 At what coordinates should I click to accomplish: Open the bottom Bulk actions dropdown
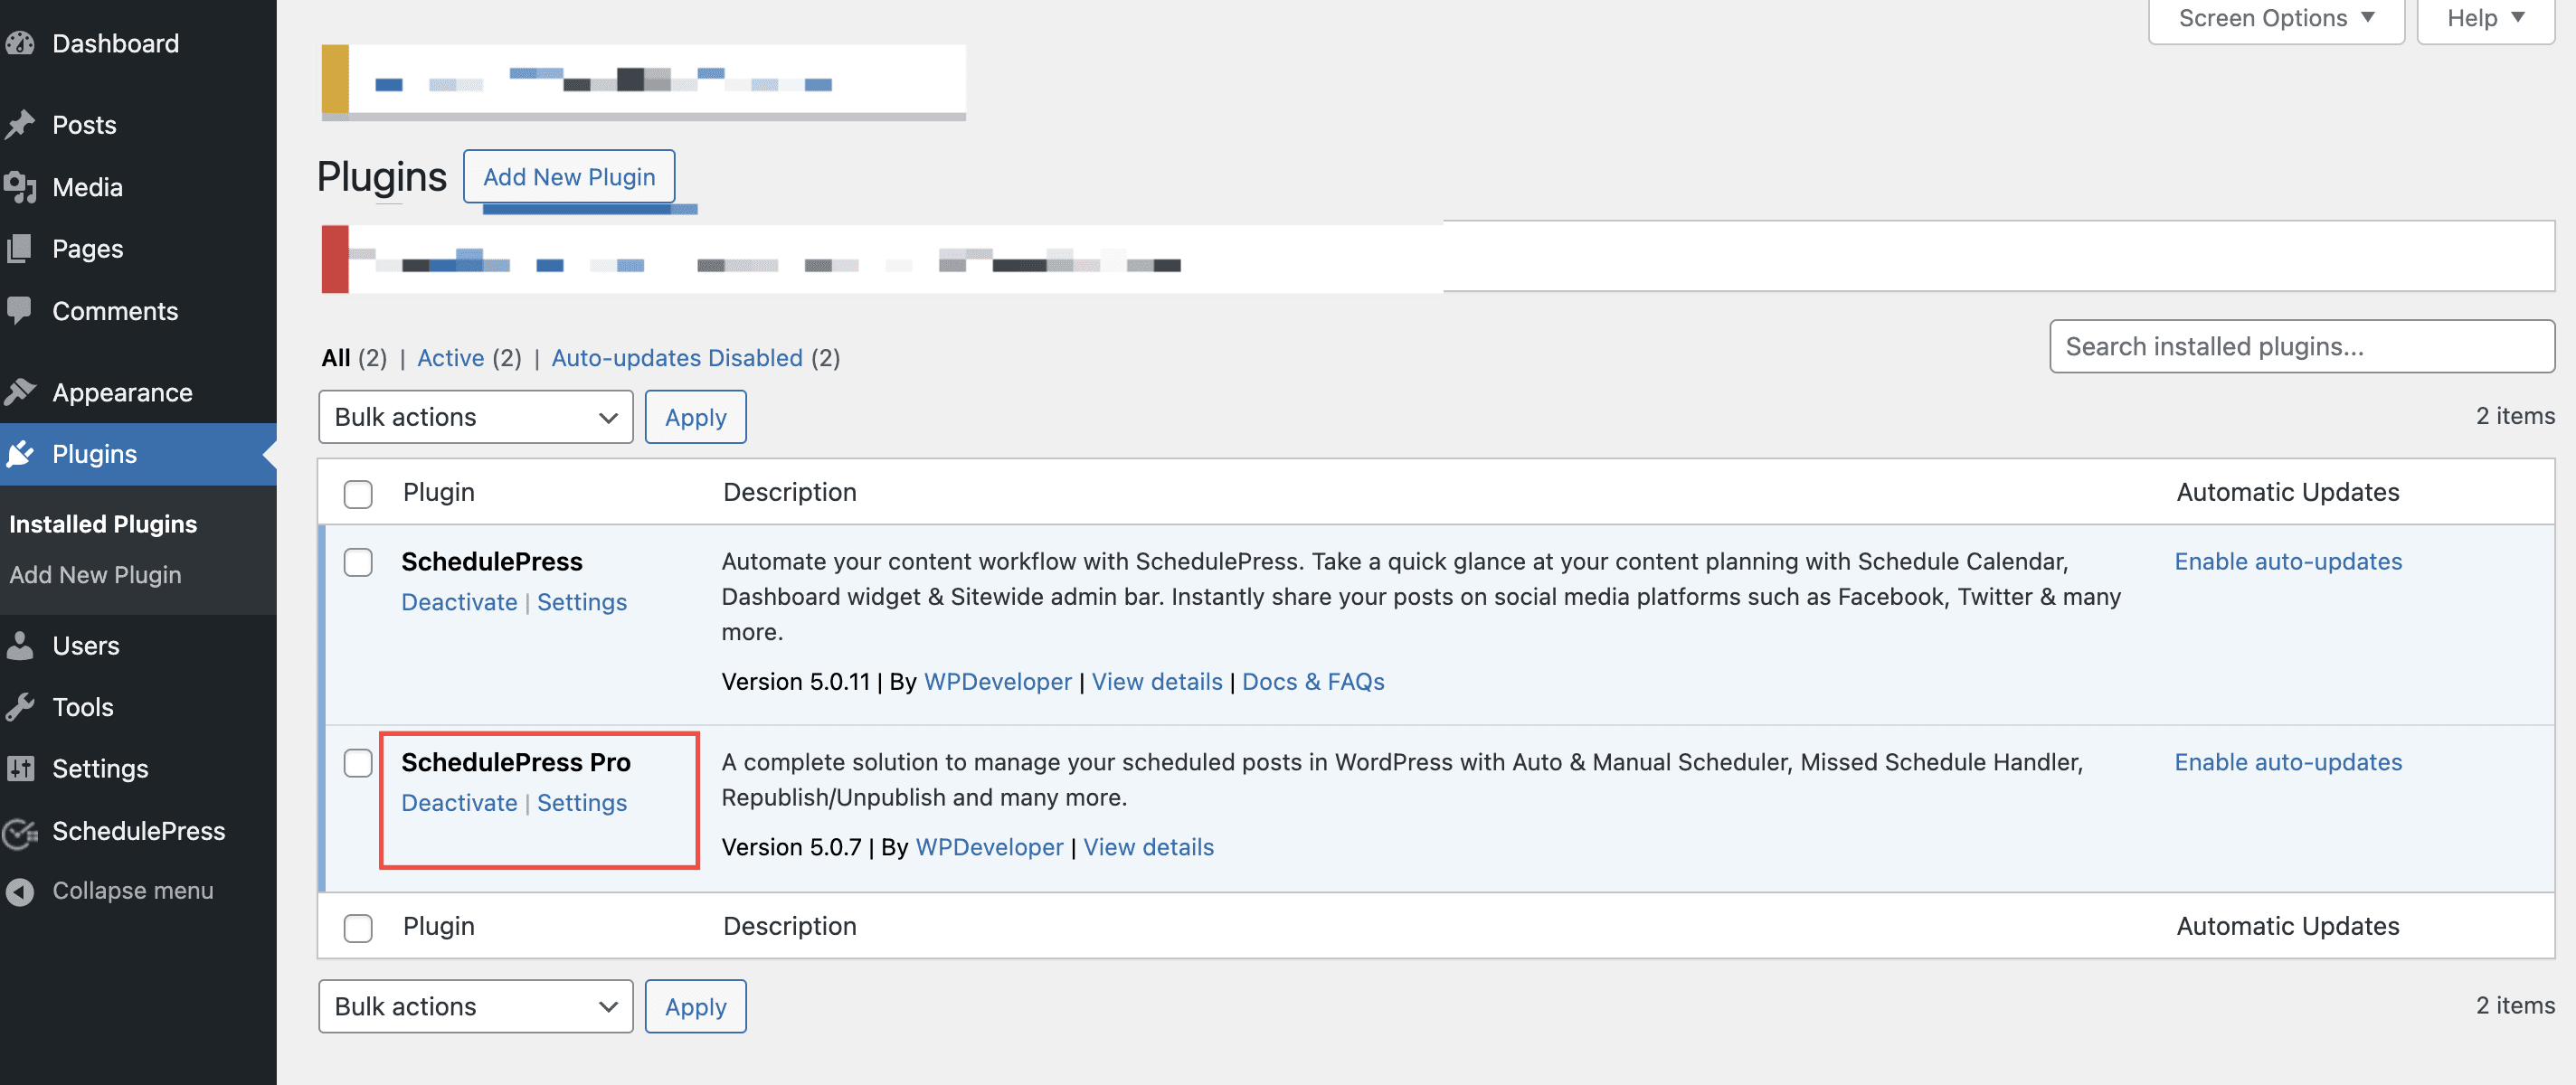[476, 1006]
